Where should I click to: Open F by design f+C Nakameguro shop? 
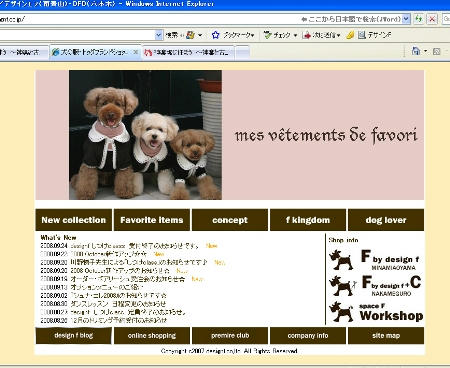click(x=391, y=286)
